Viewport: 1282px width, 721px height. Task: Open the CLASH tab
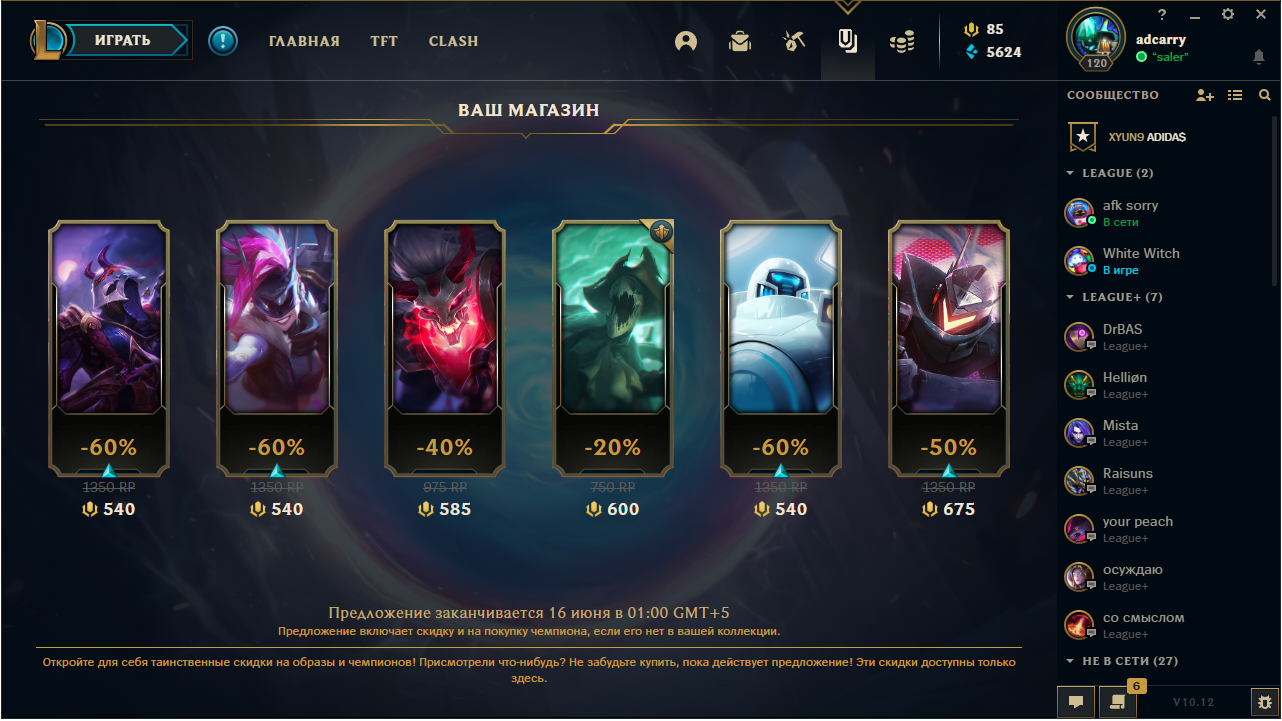tap(453, 41)
